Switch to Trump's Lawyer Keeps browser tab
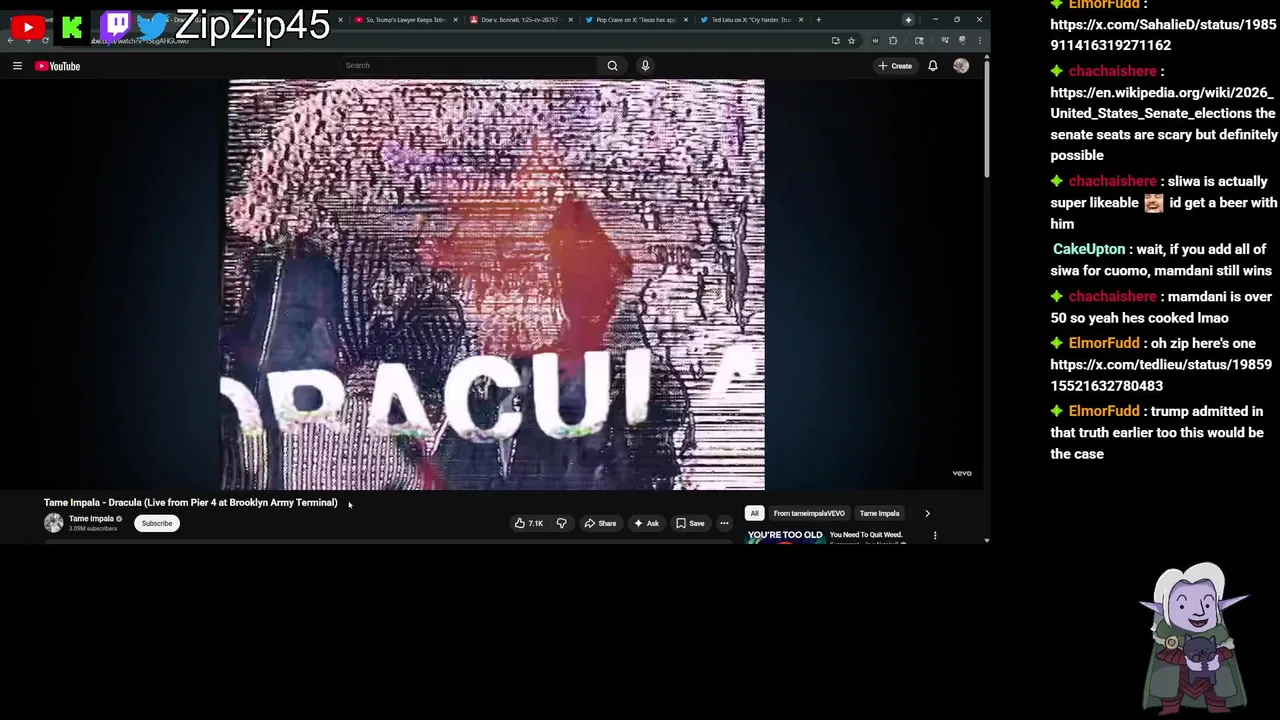1280x720 pixels. (x=404, y=20)
